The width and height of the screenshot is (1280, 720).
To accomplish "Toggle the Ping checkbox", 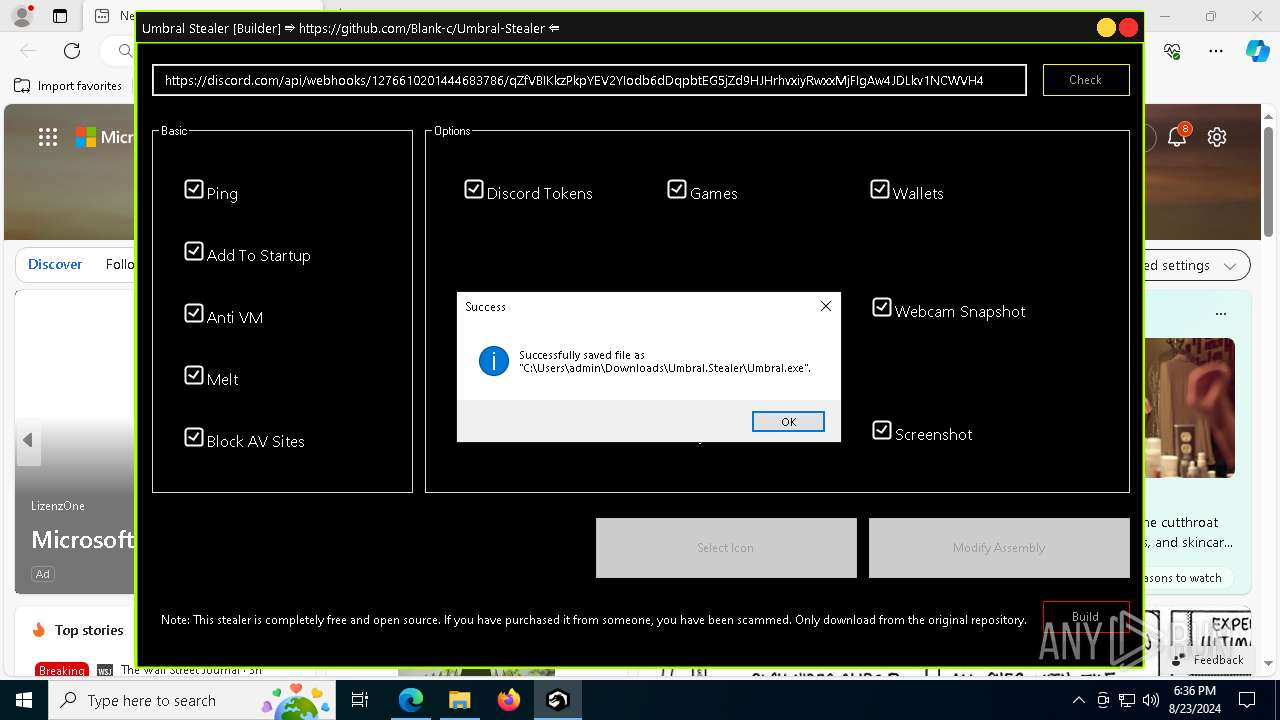I will (x=194, y=189).
